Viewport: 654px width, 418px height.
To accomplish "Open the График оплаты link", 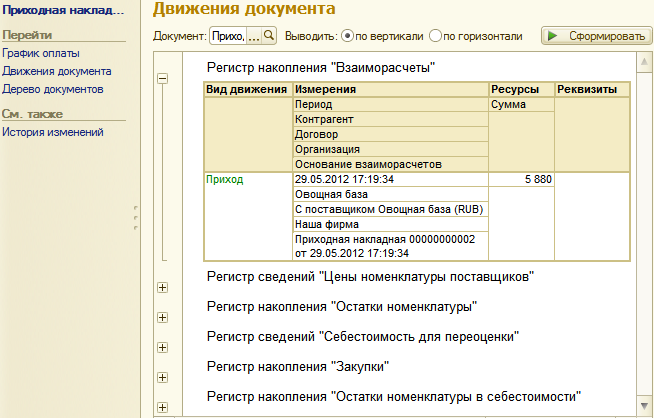I will point(41,53).
